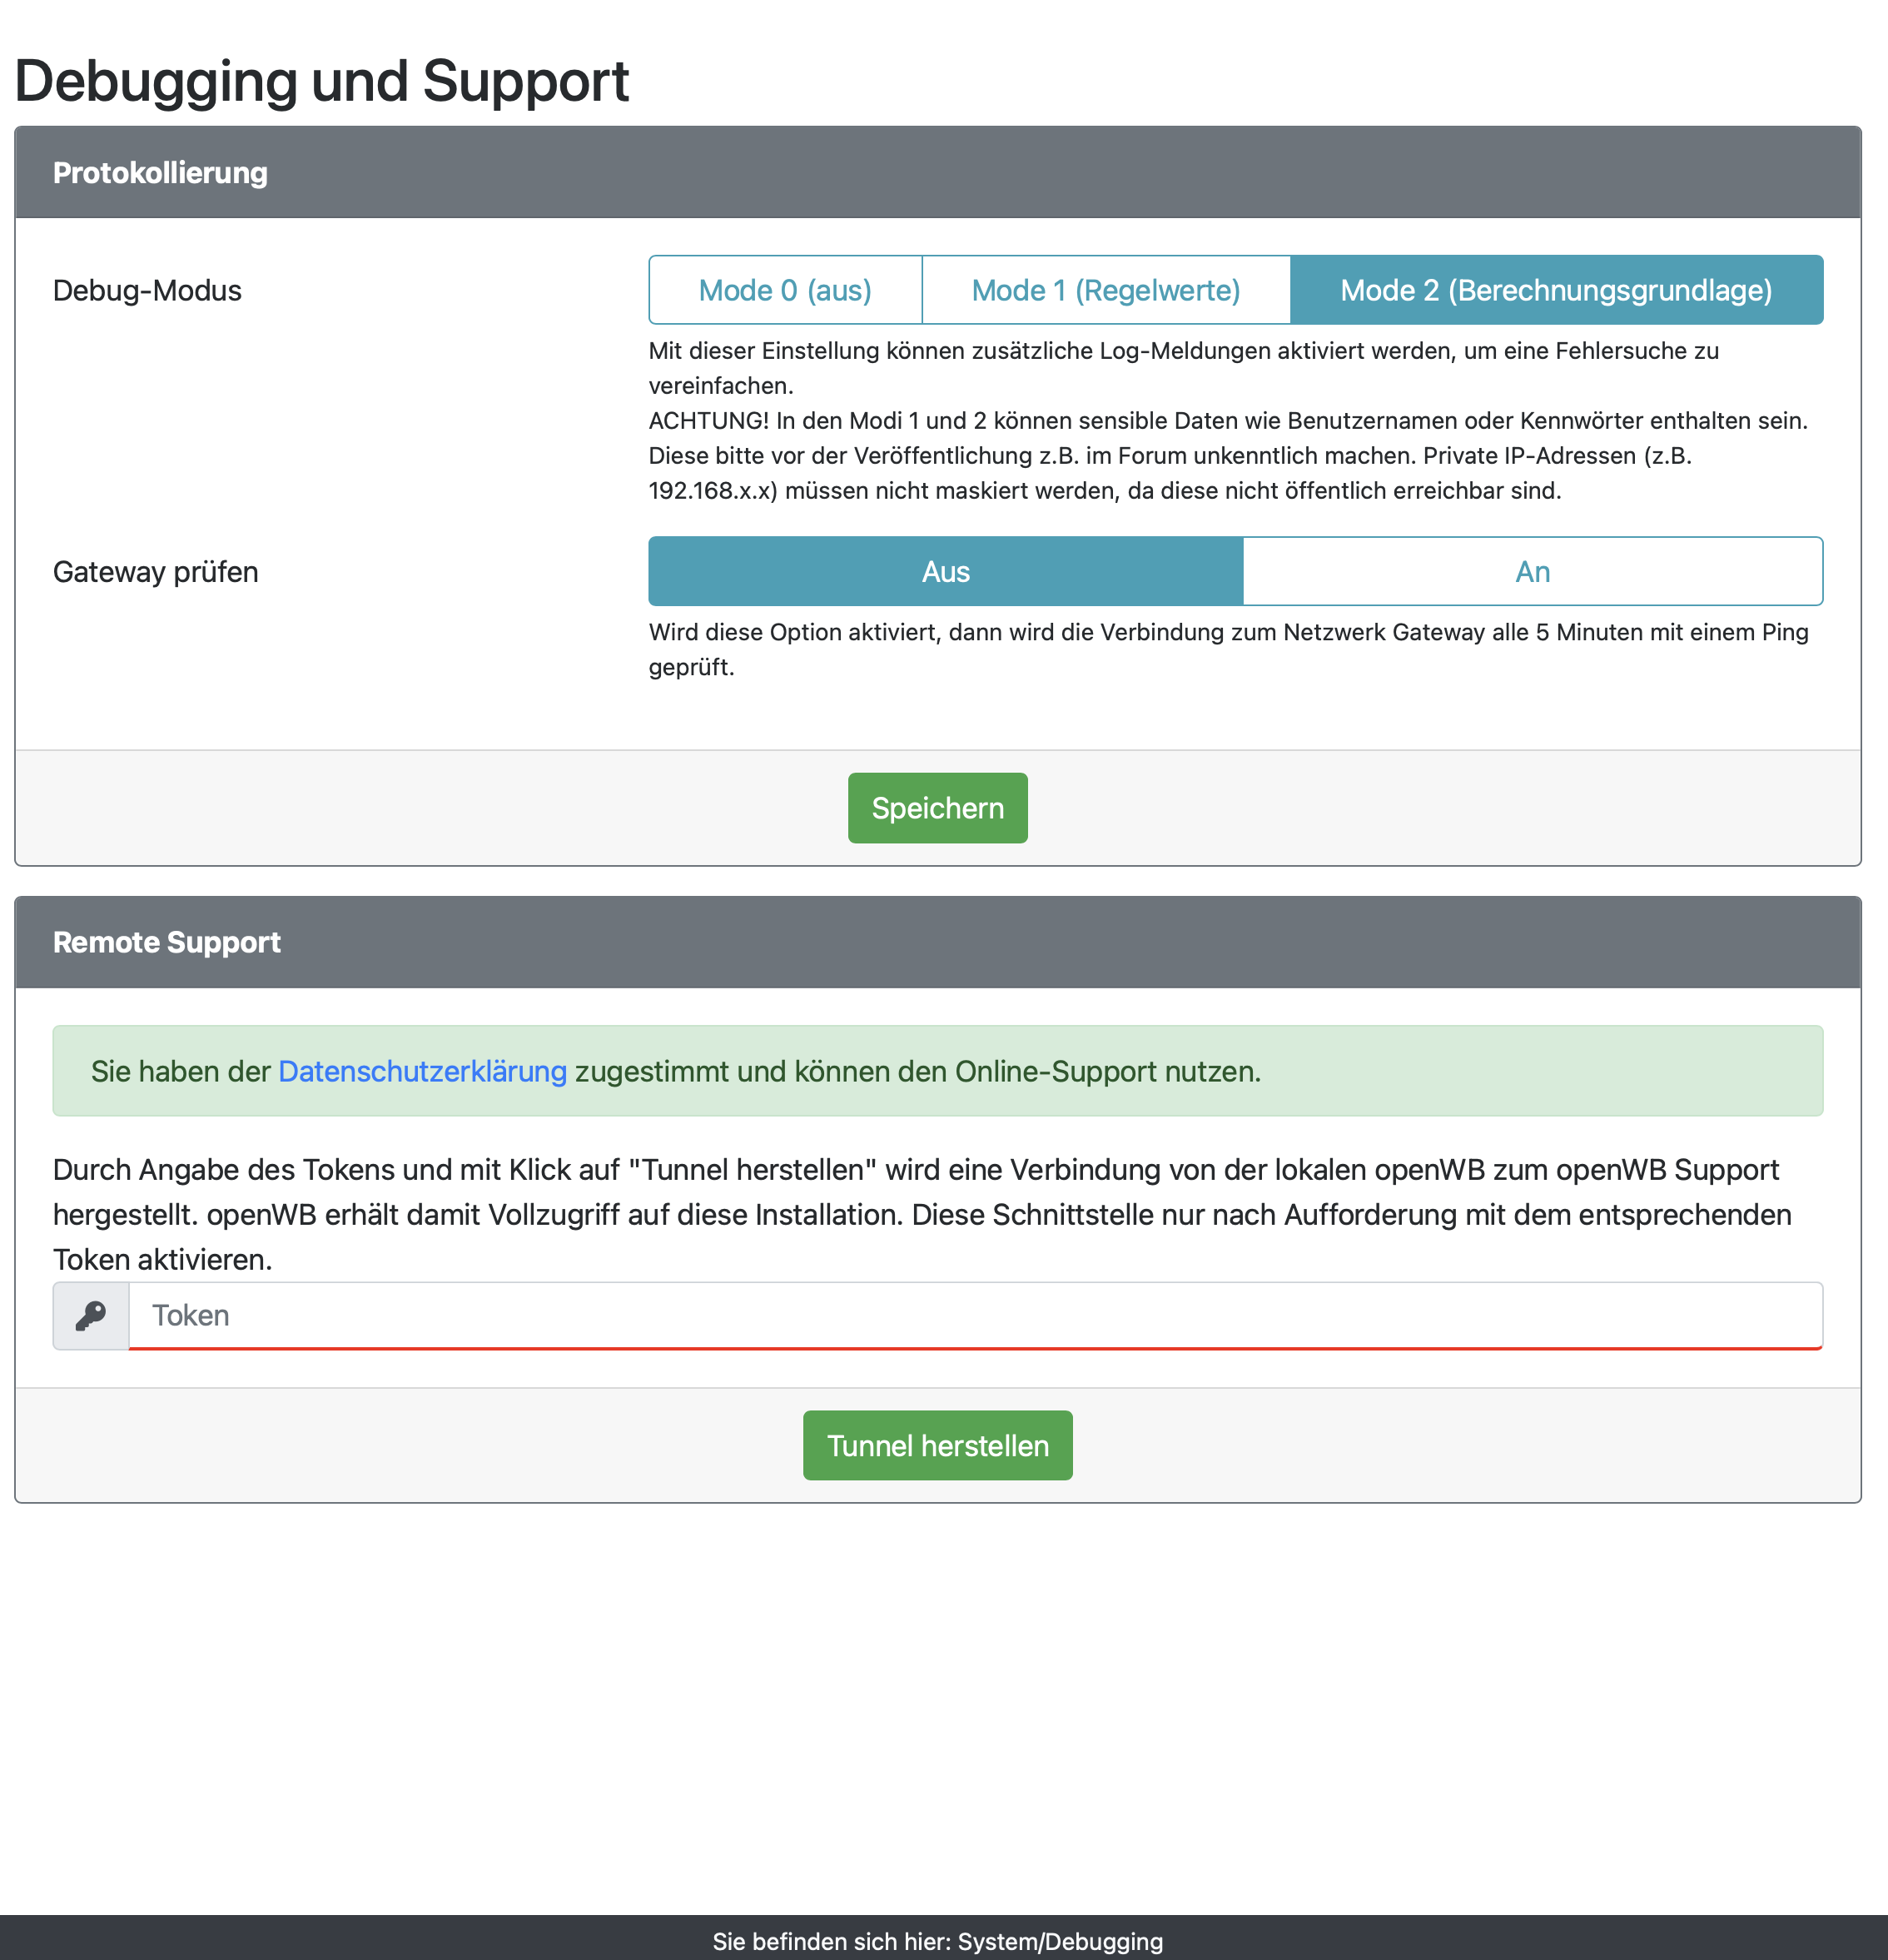Image resolution: width=1888 pixels, height=1960 pixels.
Task: Choose Mode 2 (Berechnungsgrundlage) debug mode
Action: [x=1555, y=290]
